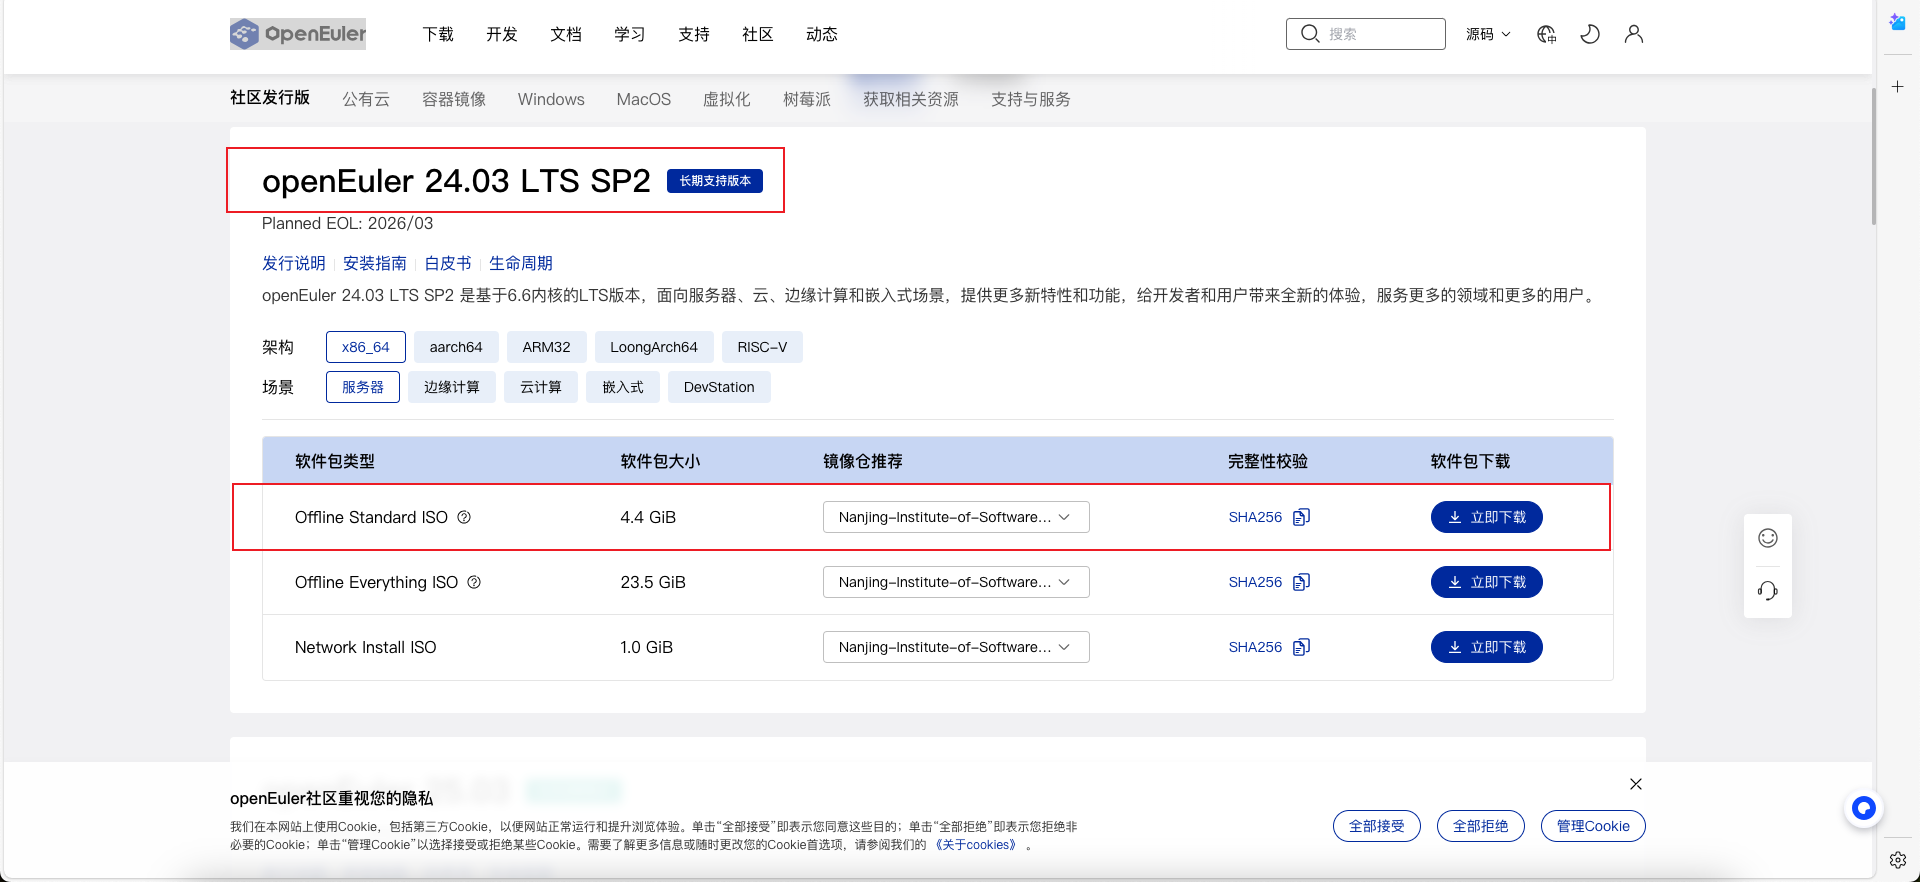Open the 下载 menu
This screenshot has width=1920, height=882.
pyautogui.click(x=438, y=34)
